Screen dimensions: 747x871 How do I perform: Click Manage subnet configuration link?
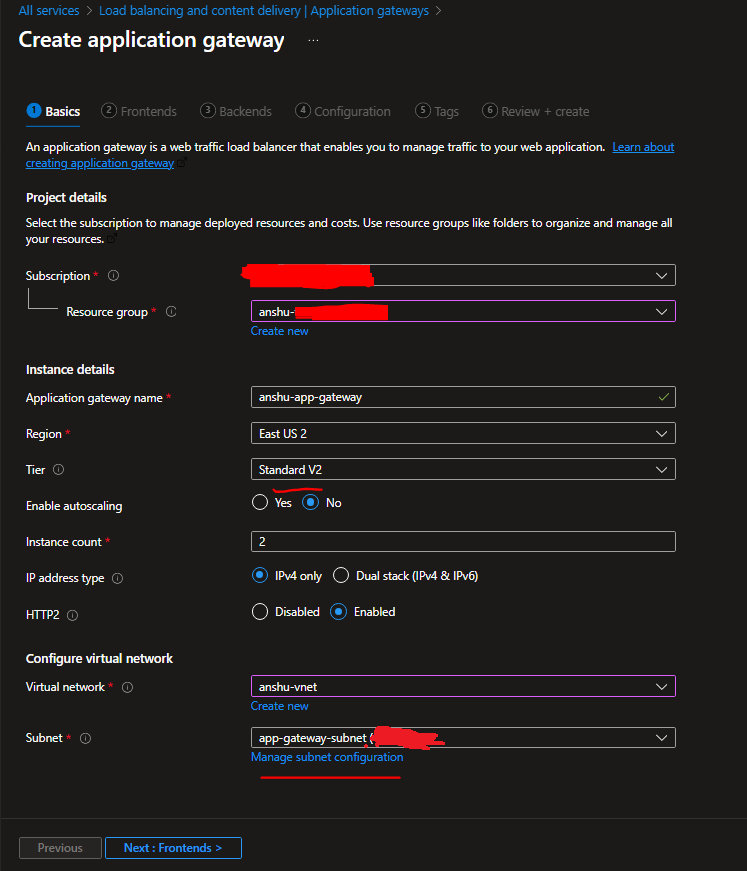[327, 757]
